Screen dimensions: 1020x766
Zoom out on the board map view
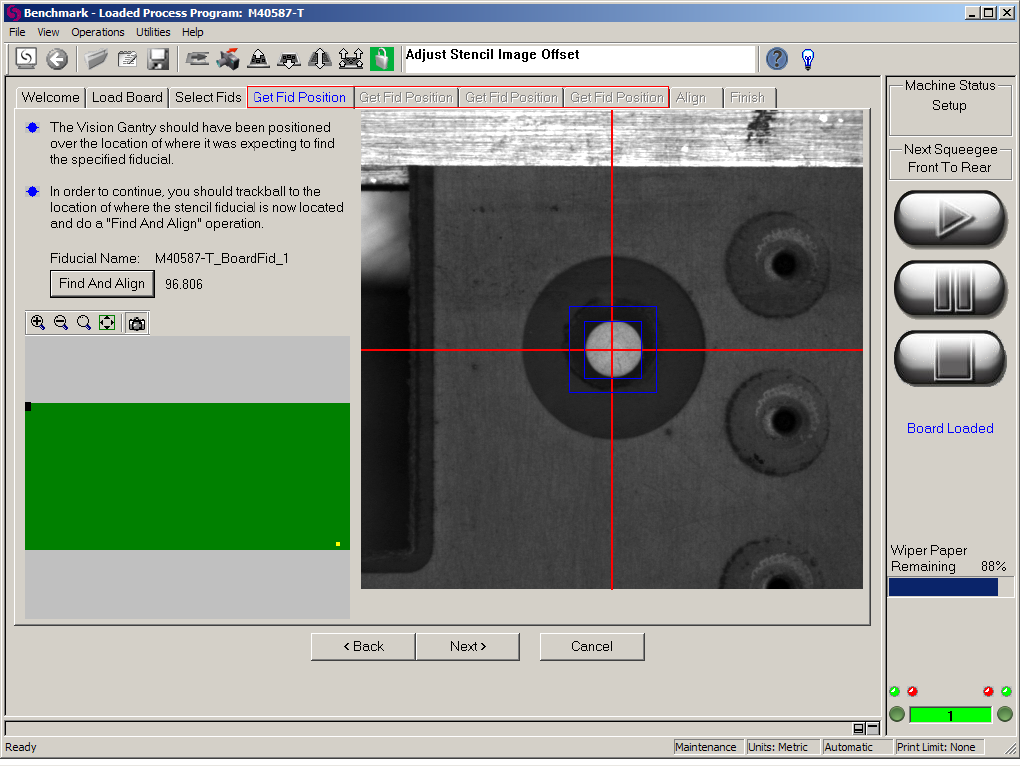click(61, 323)
